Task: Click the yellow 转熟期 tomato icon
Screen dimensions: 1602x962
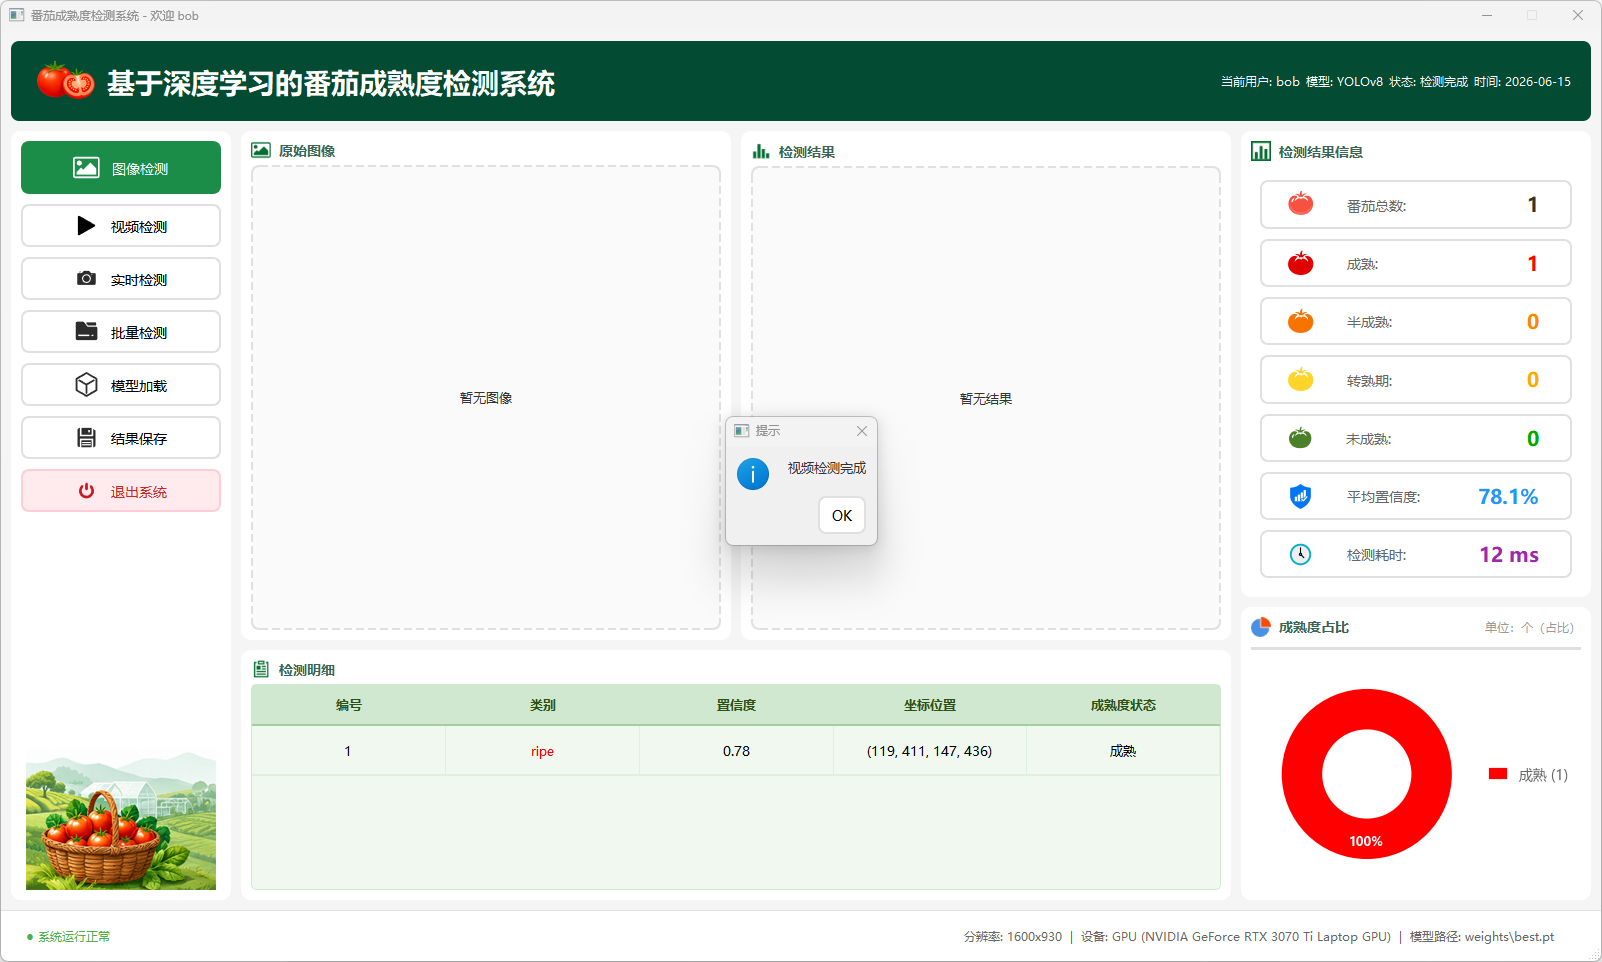Action: 1300,379
